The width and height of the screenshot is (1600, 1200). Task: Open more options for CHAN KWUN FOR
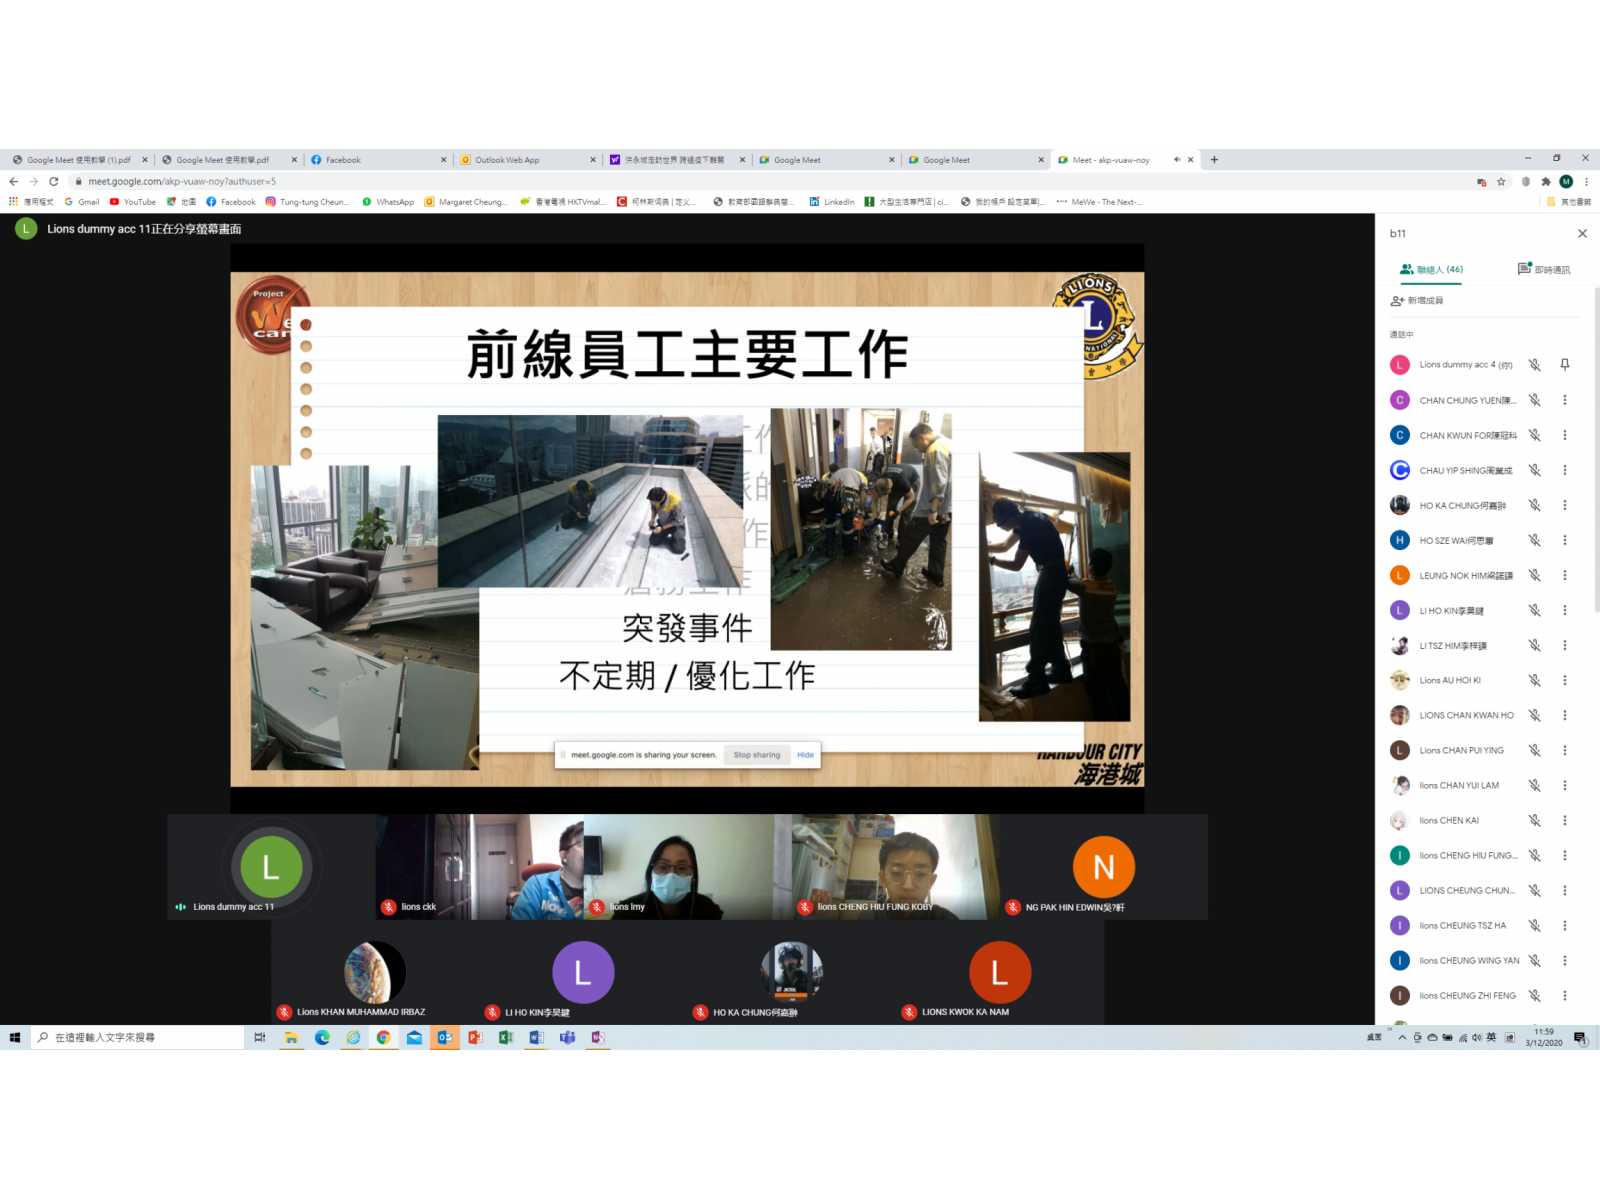[x=1565, y=435]
